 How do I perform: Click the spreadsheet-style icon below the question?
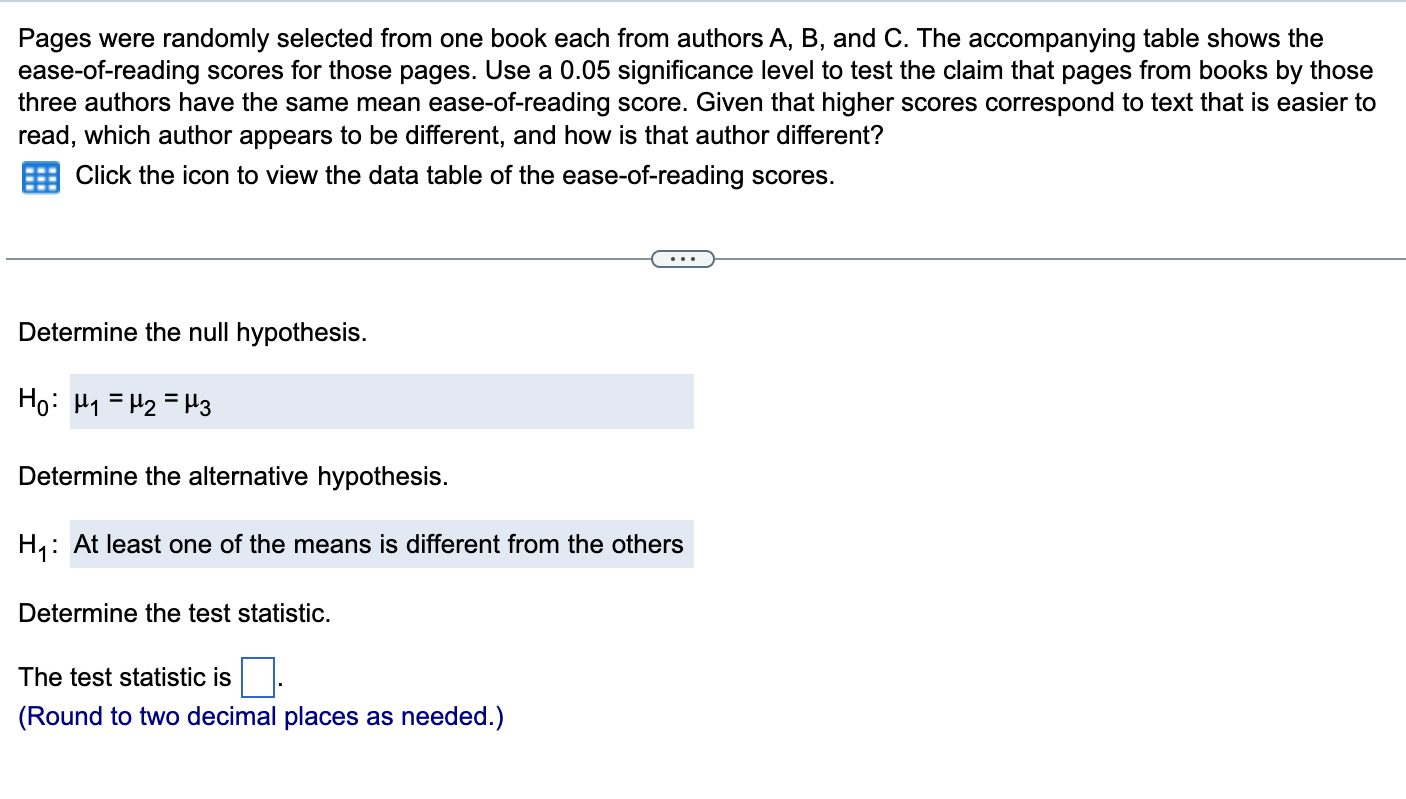(x=39, y=176)
